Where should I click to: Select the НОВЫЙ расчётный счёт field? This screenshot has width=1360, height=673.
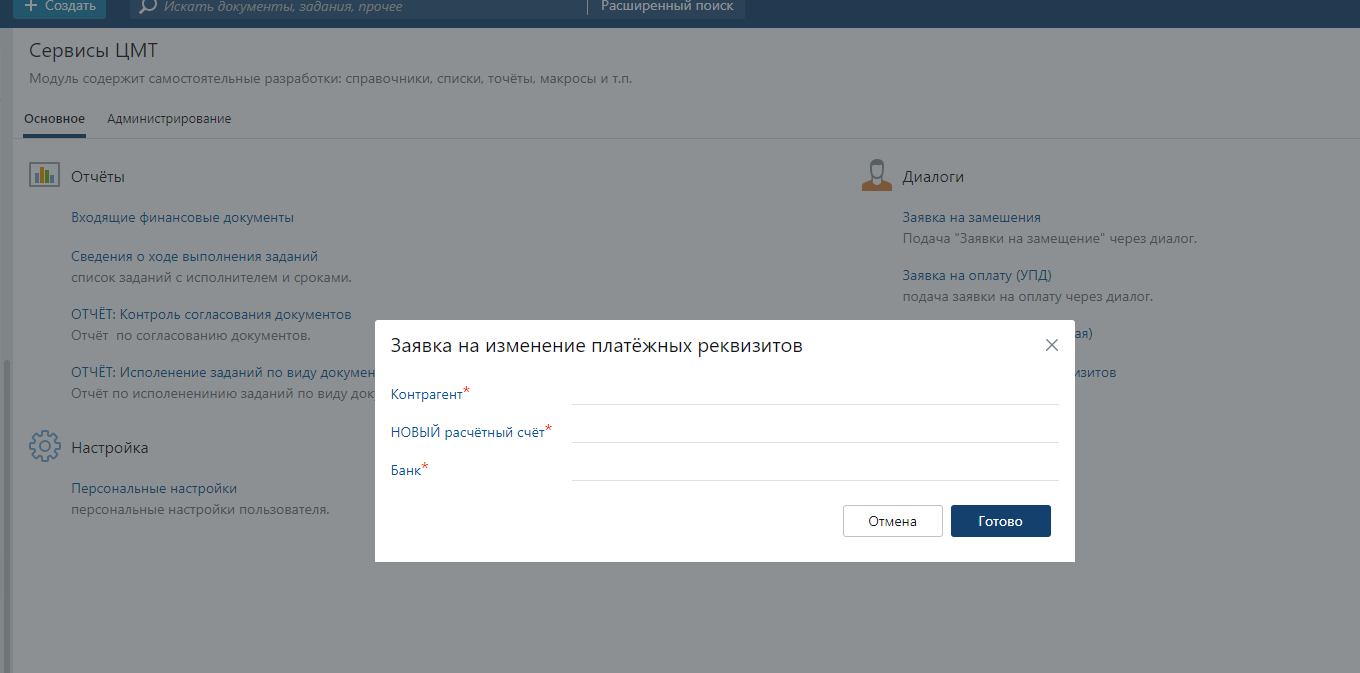pyautogui.click(x=814, y=432)
